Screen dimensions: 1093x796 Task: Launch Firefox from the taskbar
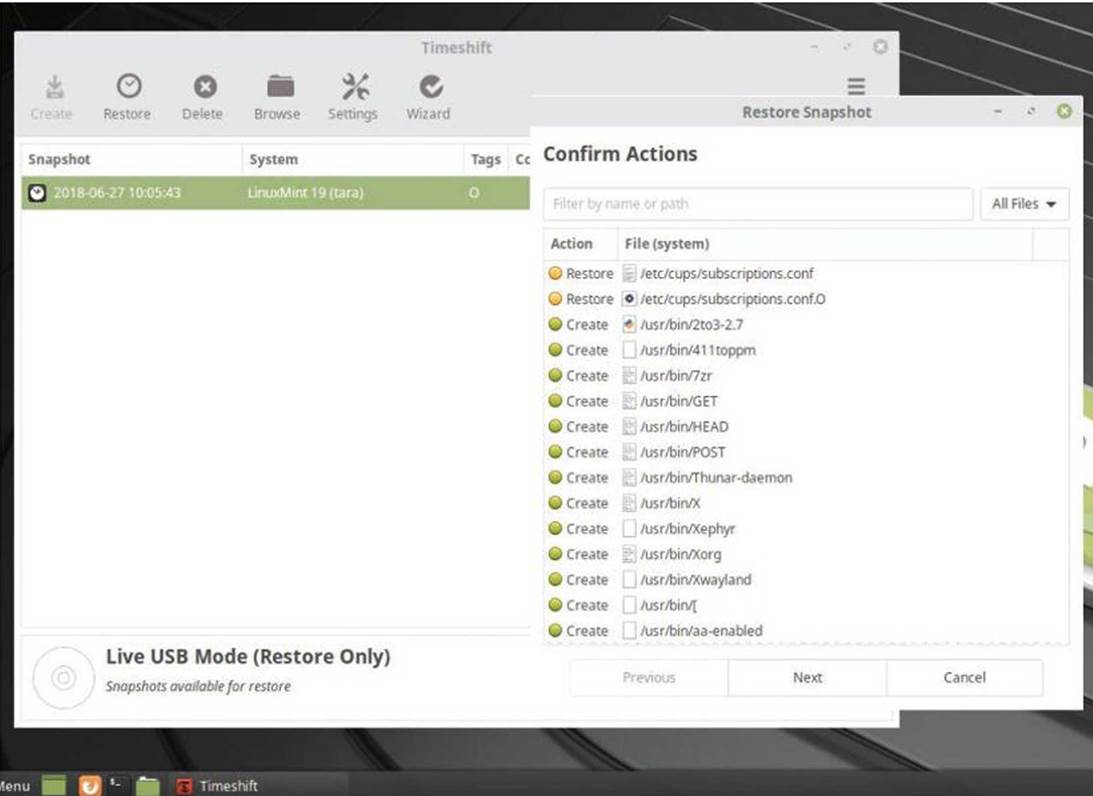[x=90, y=786]
